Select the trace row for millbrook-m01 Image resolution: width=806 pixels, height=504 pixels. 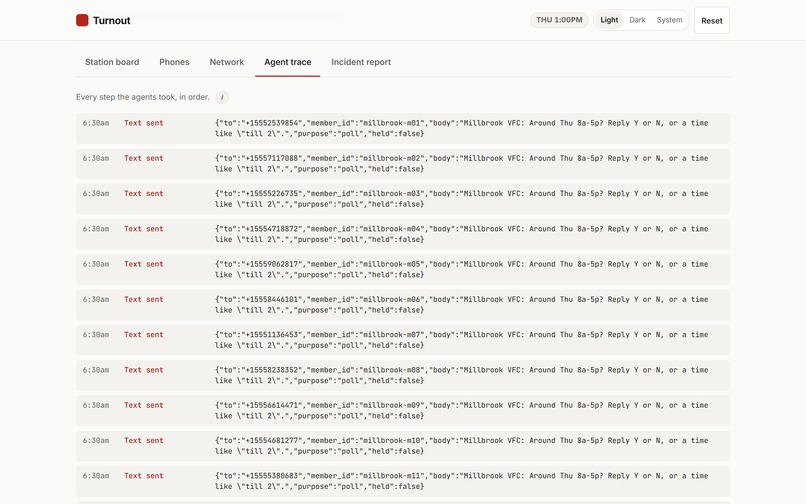pyautogui.click(x=402, y=128)
